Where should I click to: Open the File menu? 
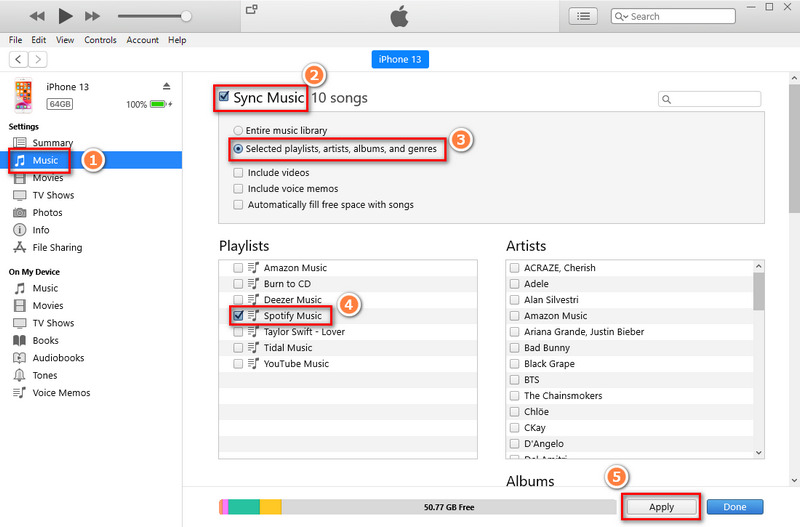[15, 40]
